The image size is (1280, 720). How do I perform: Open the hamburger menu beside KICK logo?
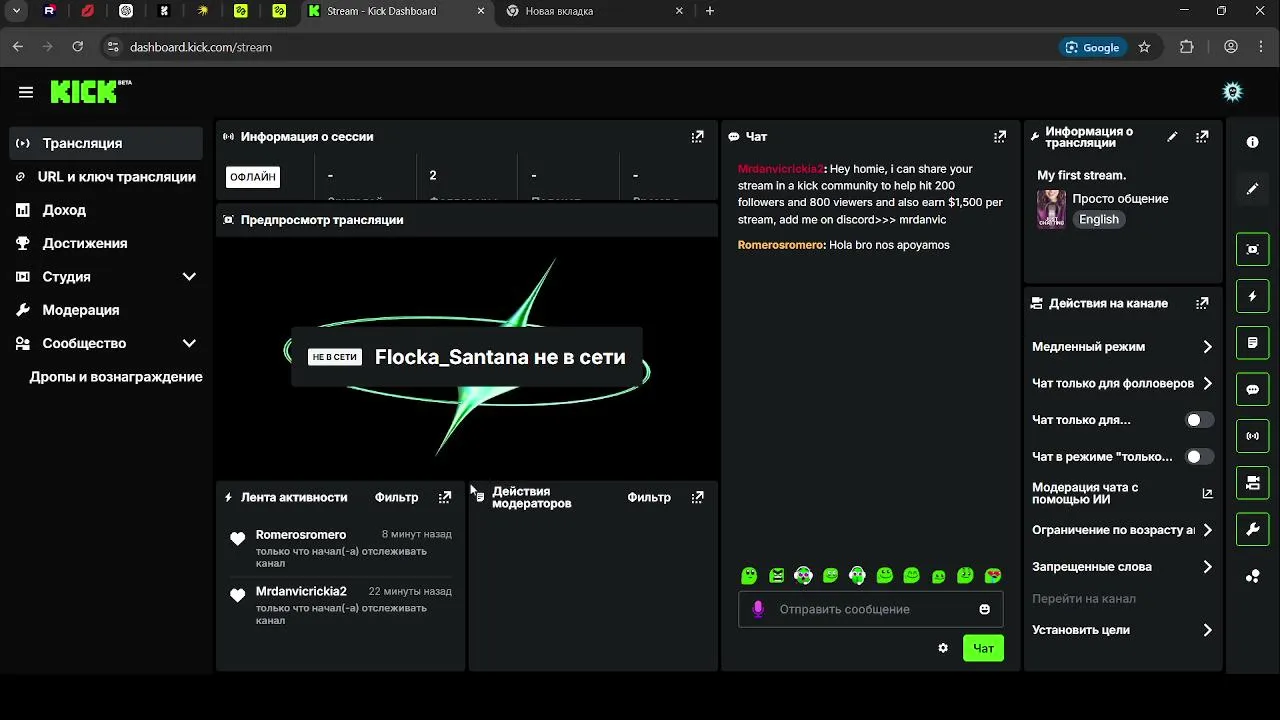pyautogui.click(x=26, y=92)
